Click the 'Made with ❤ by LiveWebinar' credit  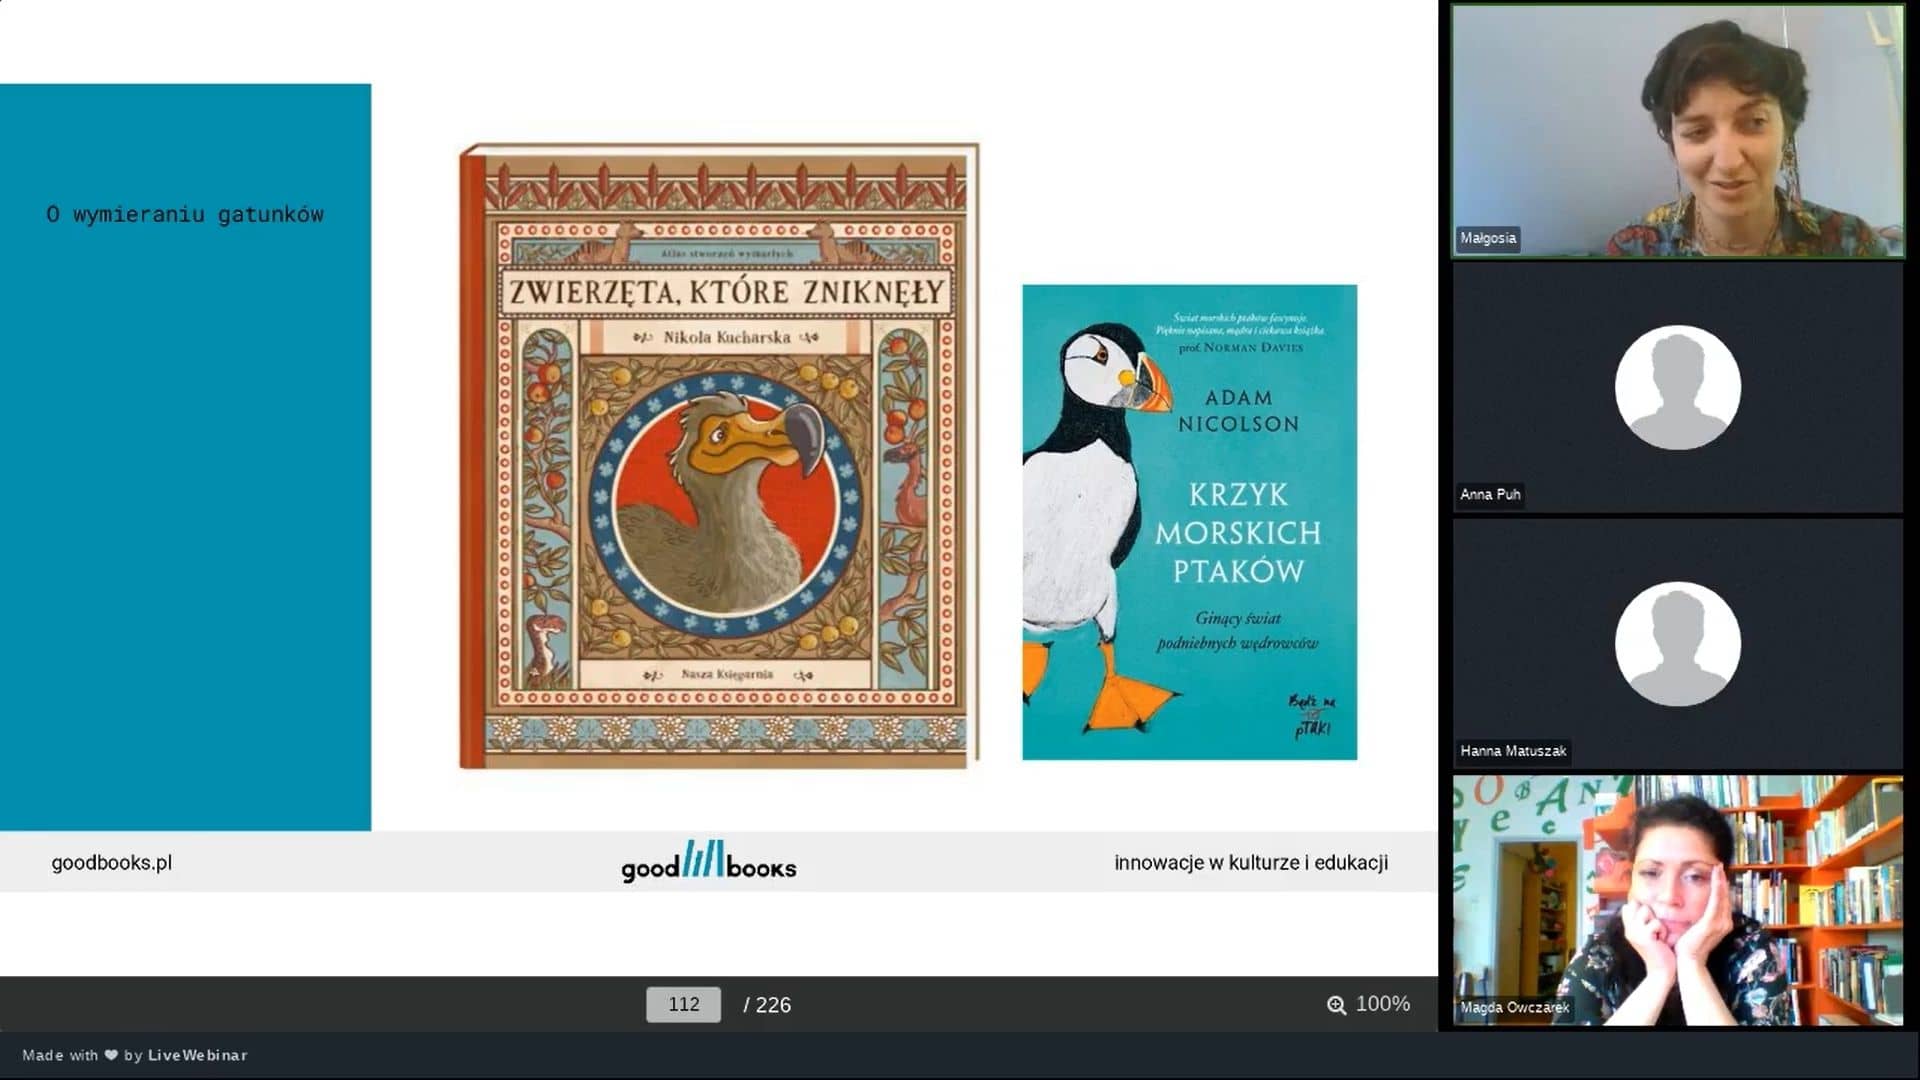135,1055
